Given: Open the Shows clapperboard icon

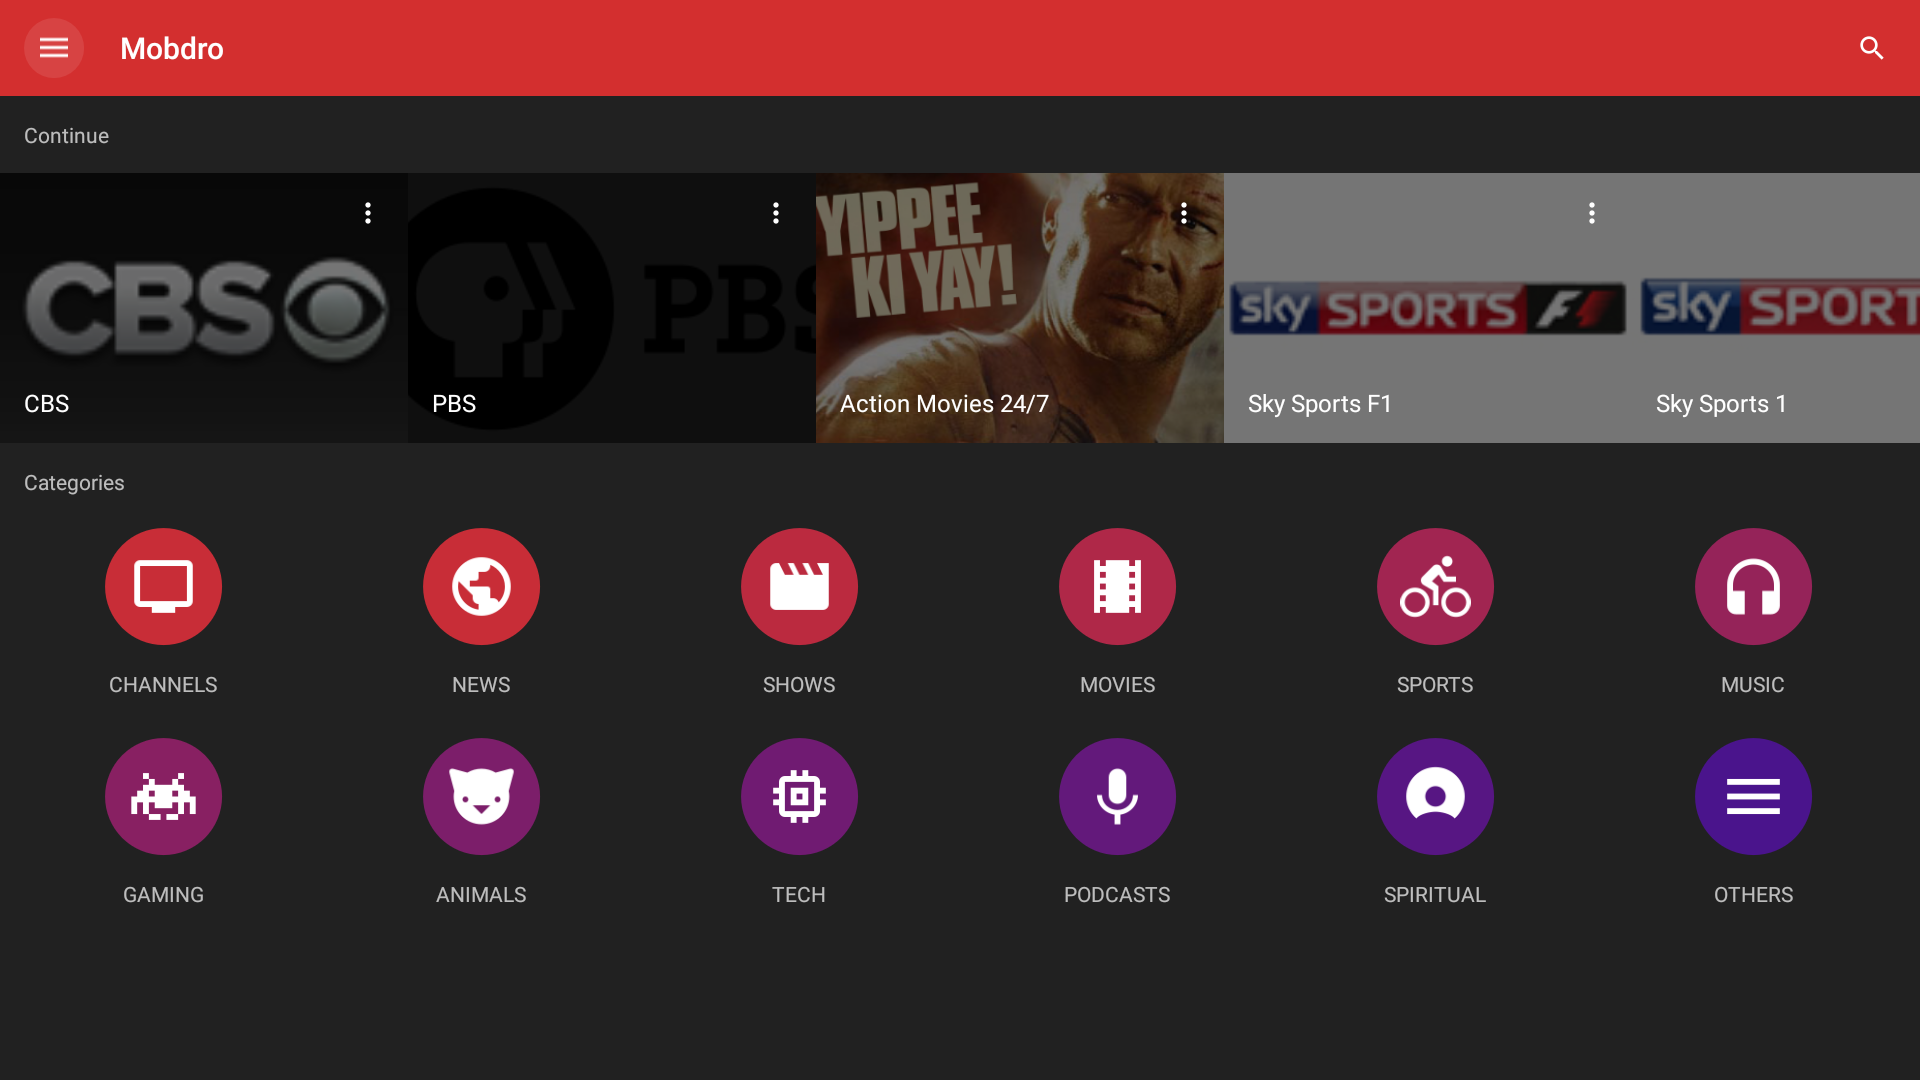Looking at the screenshot, I should point(799,586).
